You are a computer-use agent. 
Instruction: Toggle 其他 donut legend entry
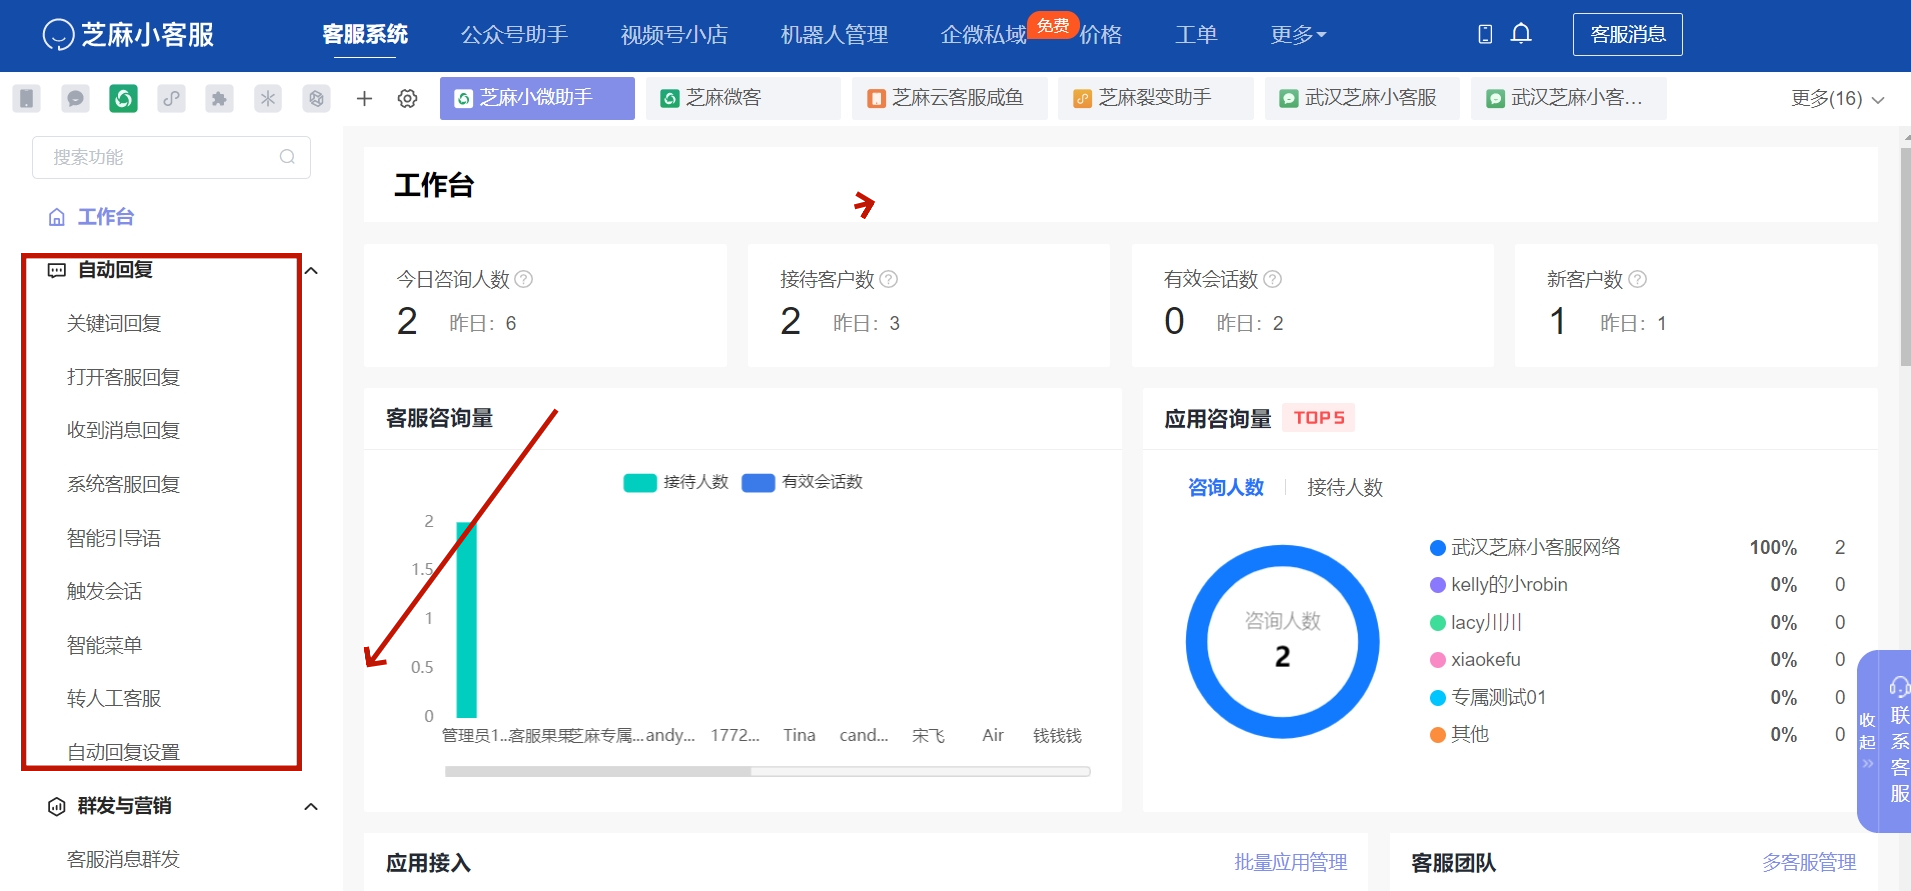[x=1459, y=734]
